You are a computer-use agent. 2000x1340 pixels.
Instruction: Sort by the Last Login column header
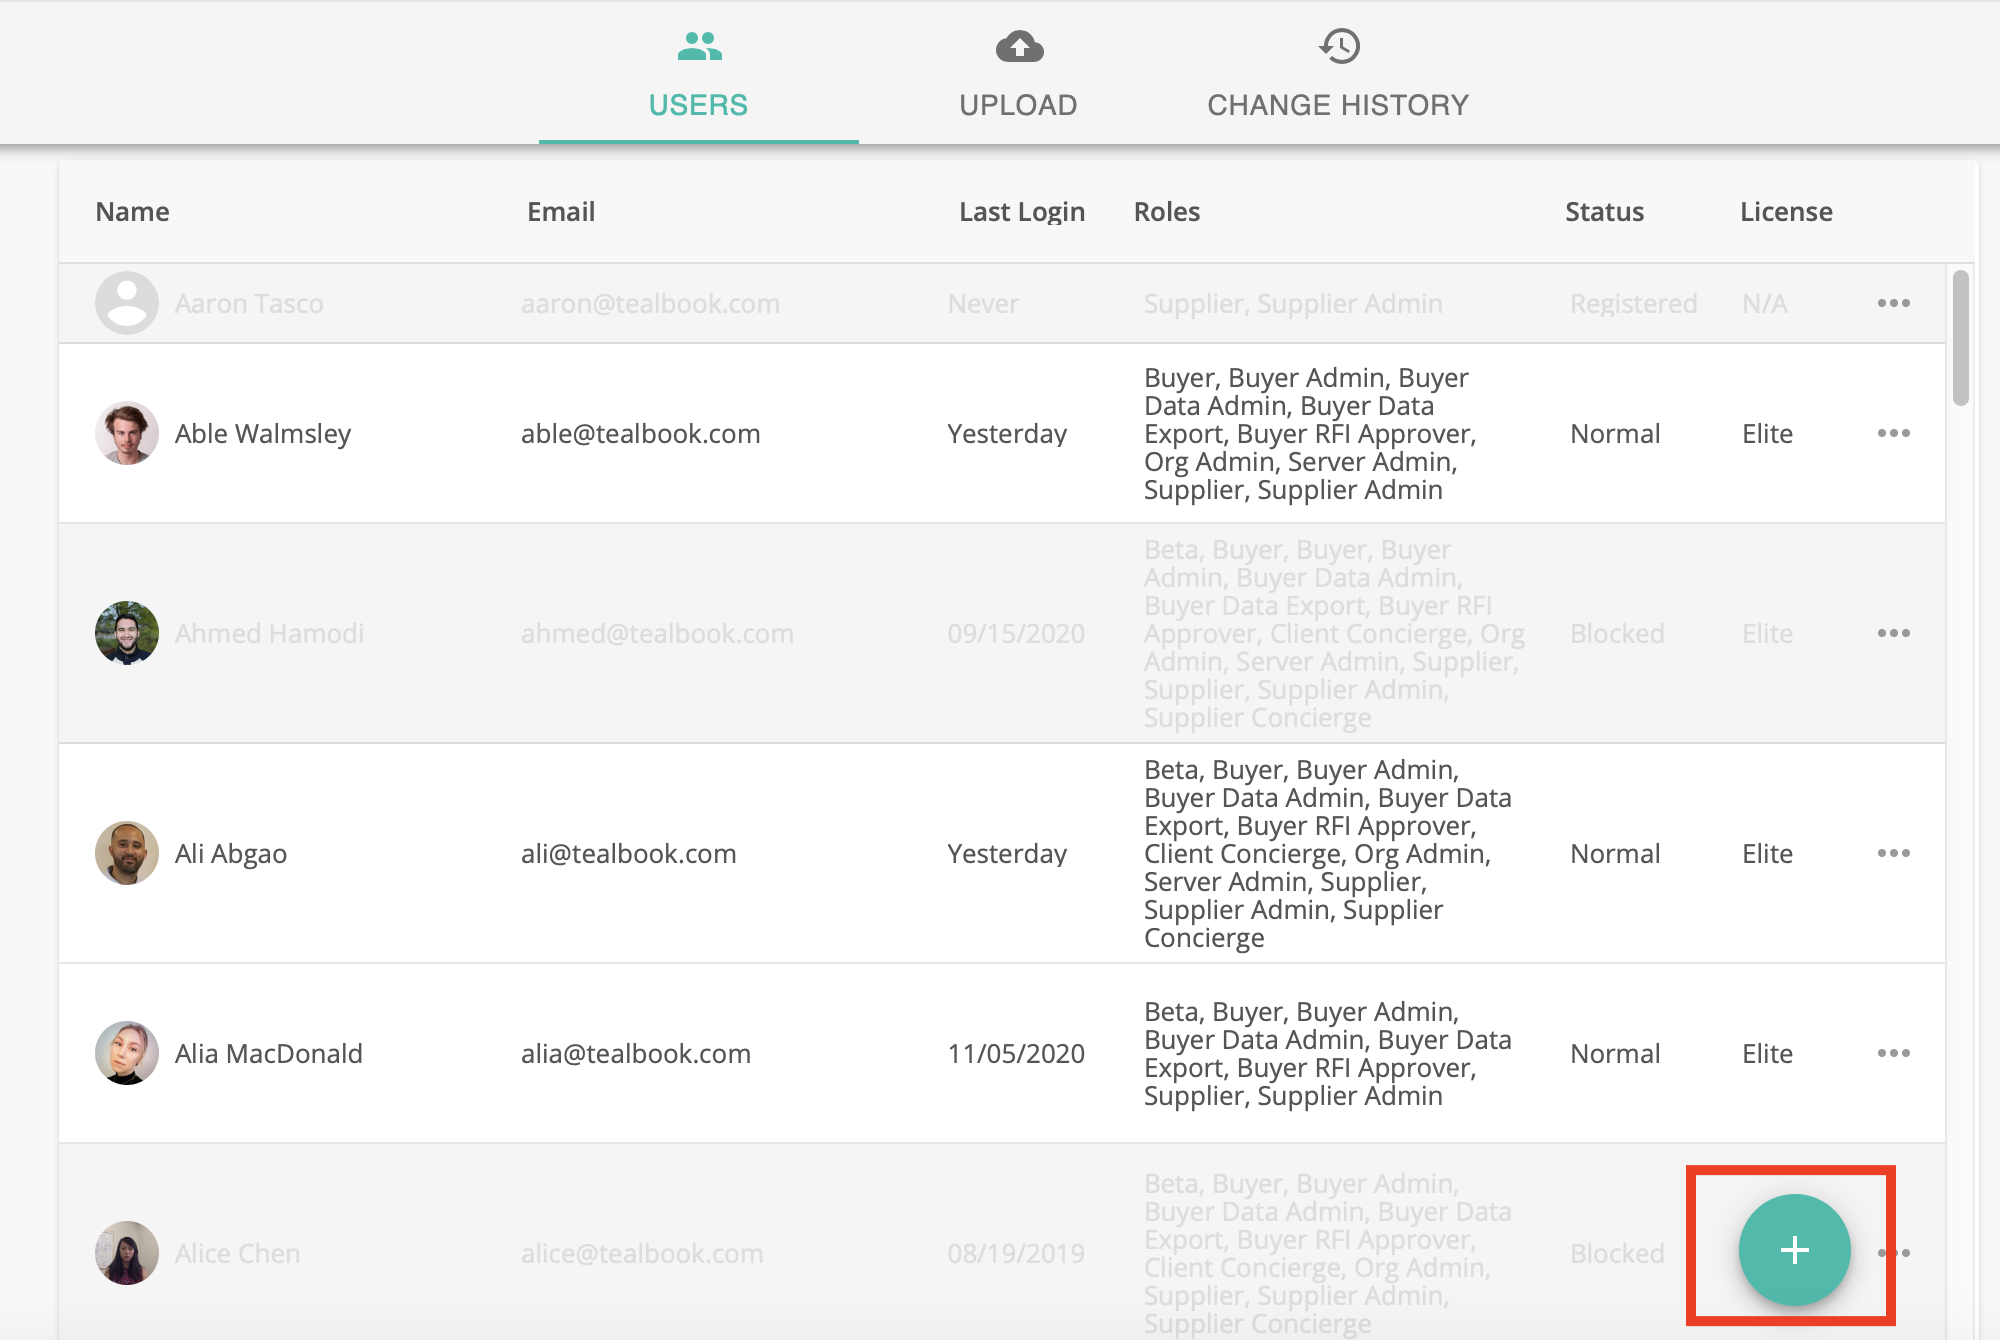tap(1021, 212)
